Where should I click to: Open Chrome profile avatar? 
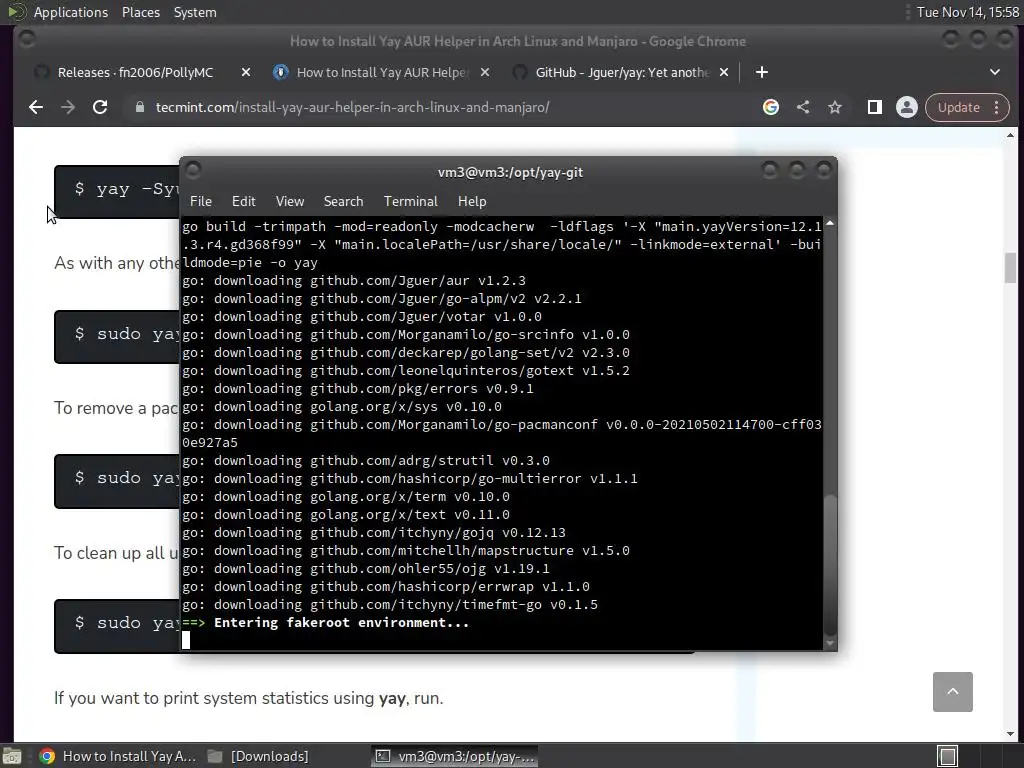[906, 107]
